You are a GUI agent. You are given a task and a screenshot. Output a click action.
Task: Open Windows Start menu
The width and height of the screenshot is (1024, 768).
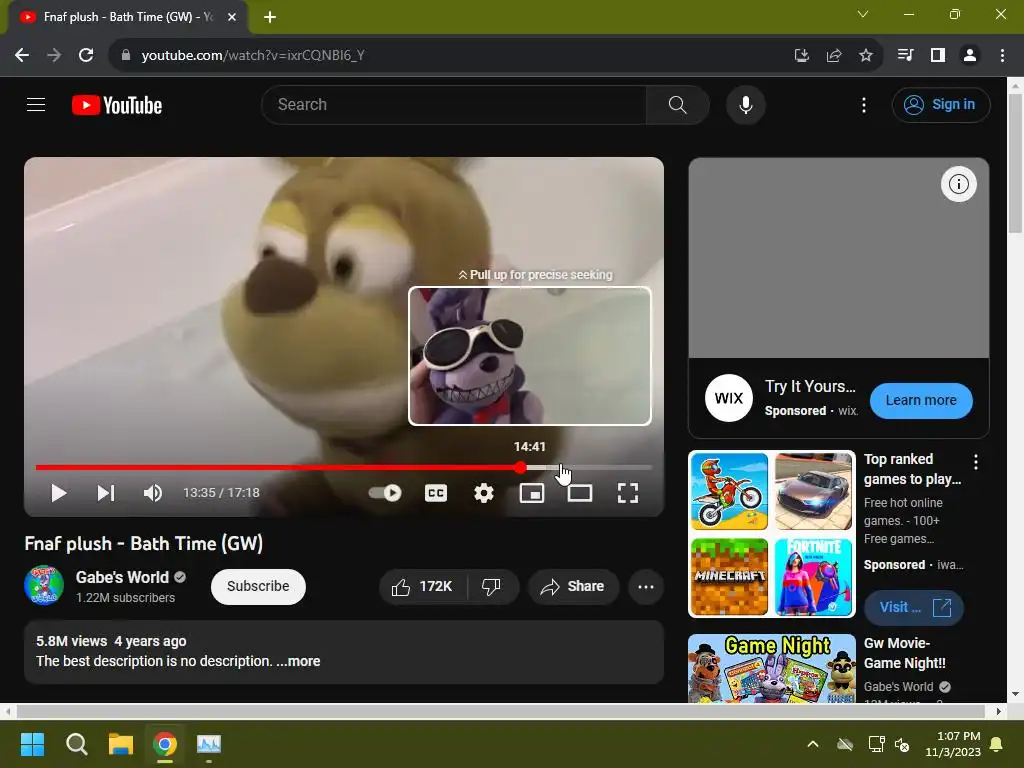pyautogui.click(x=32, y=744)
